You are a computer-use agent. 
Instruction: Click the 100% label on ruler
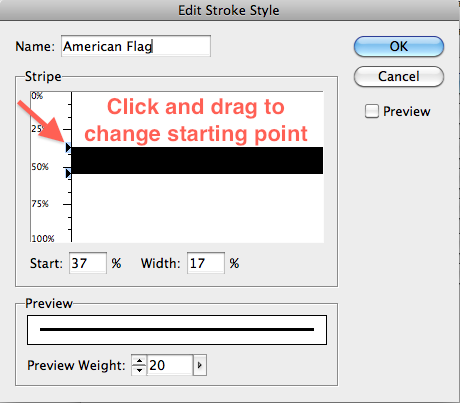pyautogui.click(x=43, y=238)
